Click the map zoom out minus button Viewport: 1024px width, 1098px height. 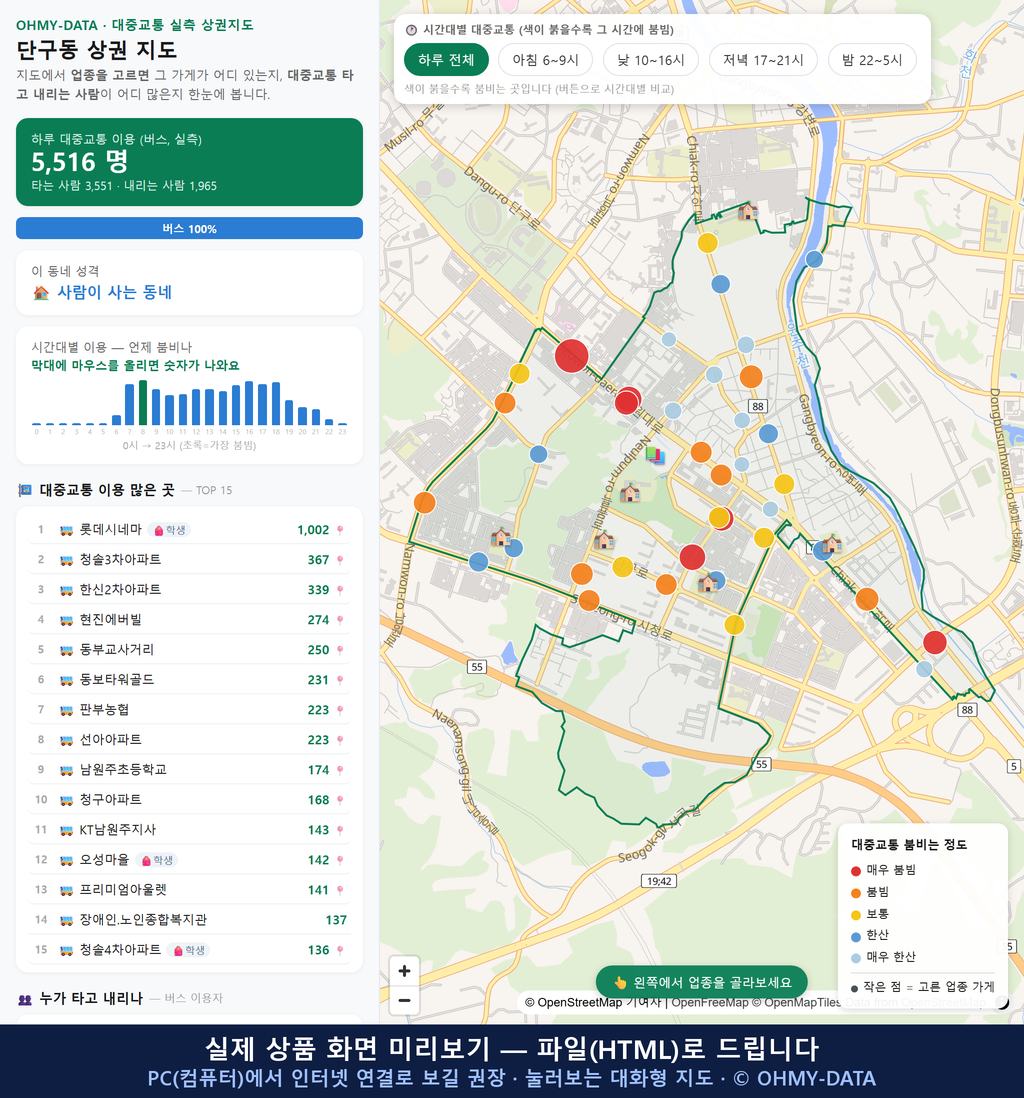[x=404, y=1000]
